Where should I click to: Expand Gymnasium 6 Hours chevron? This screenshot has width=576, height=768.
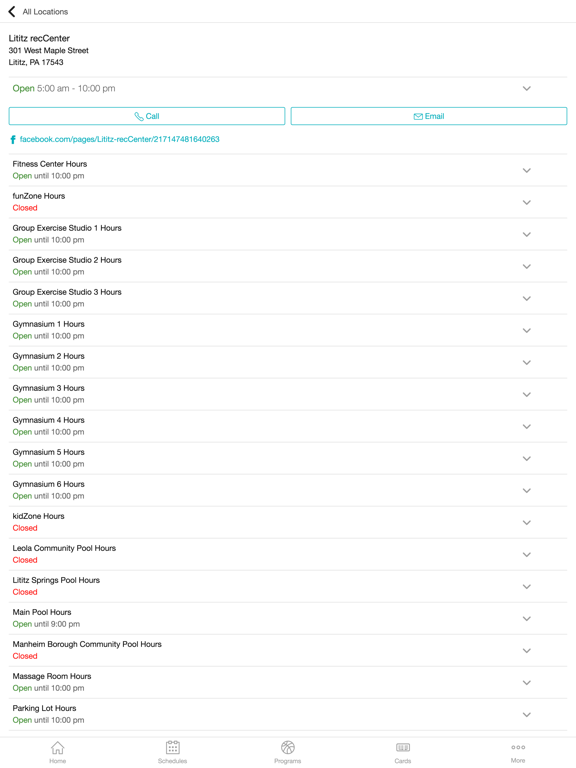pos(527,490)
